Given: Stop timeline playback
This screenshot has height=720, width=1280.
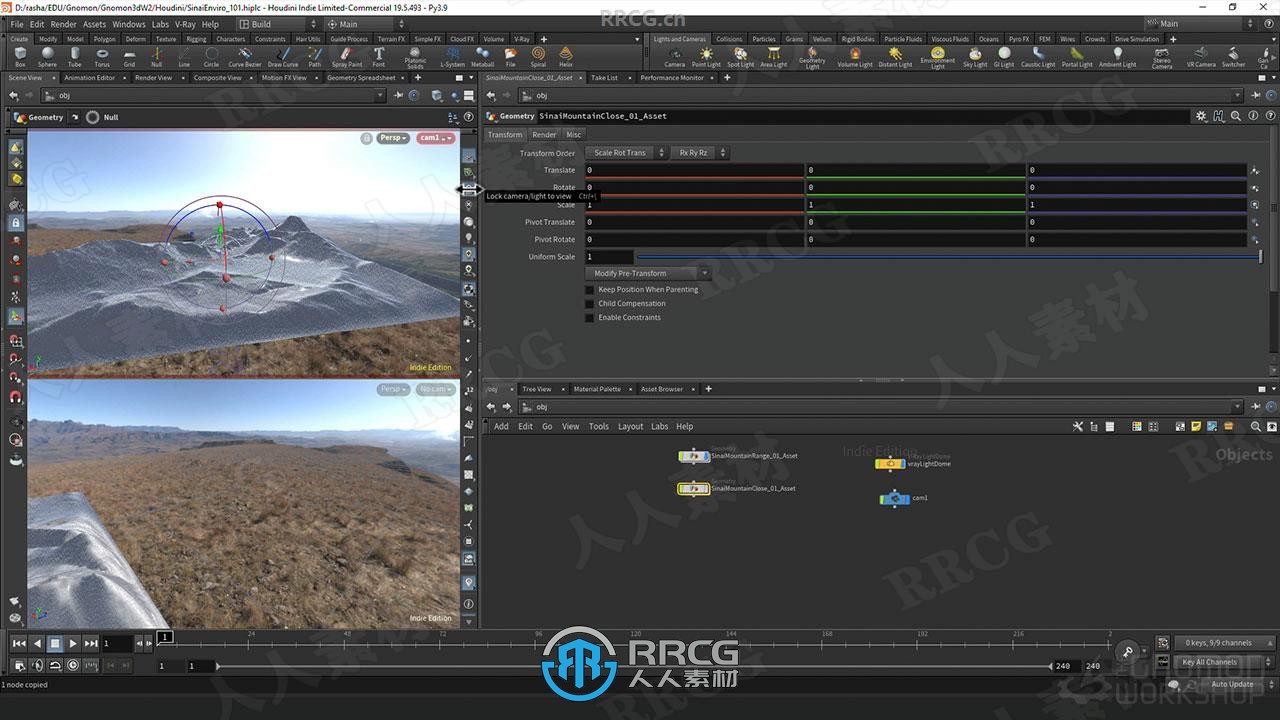Looking at the screenshot, I should tap(55, 644).
